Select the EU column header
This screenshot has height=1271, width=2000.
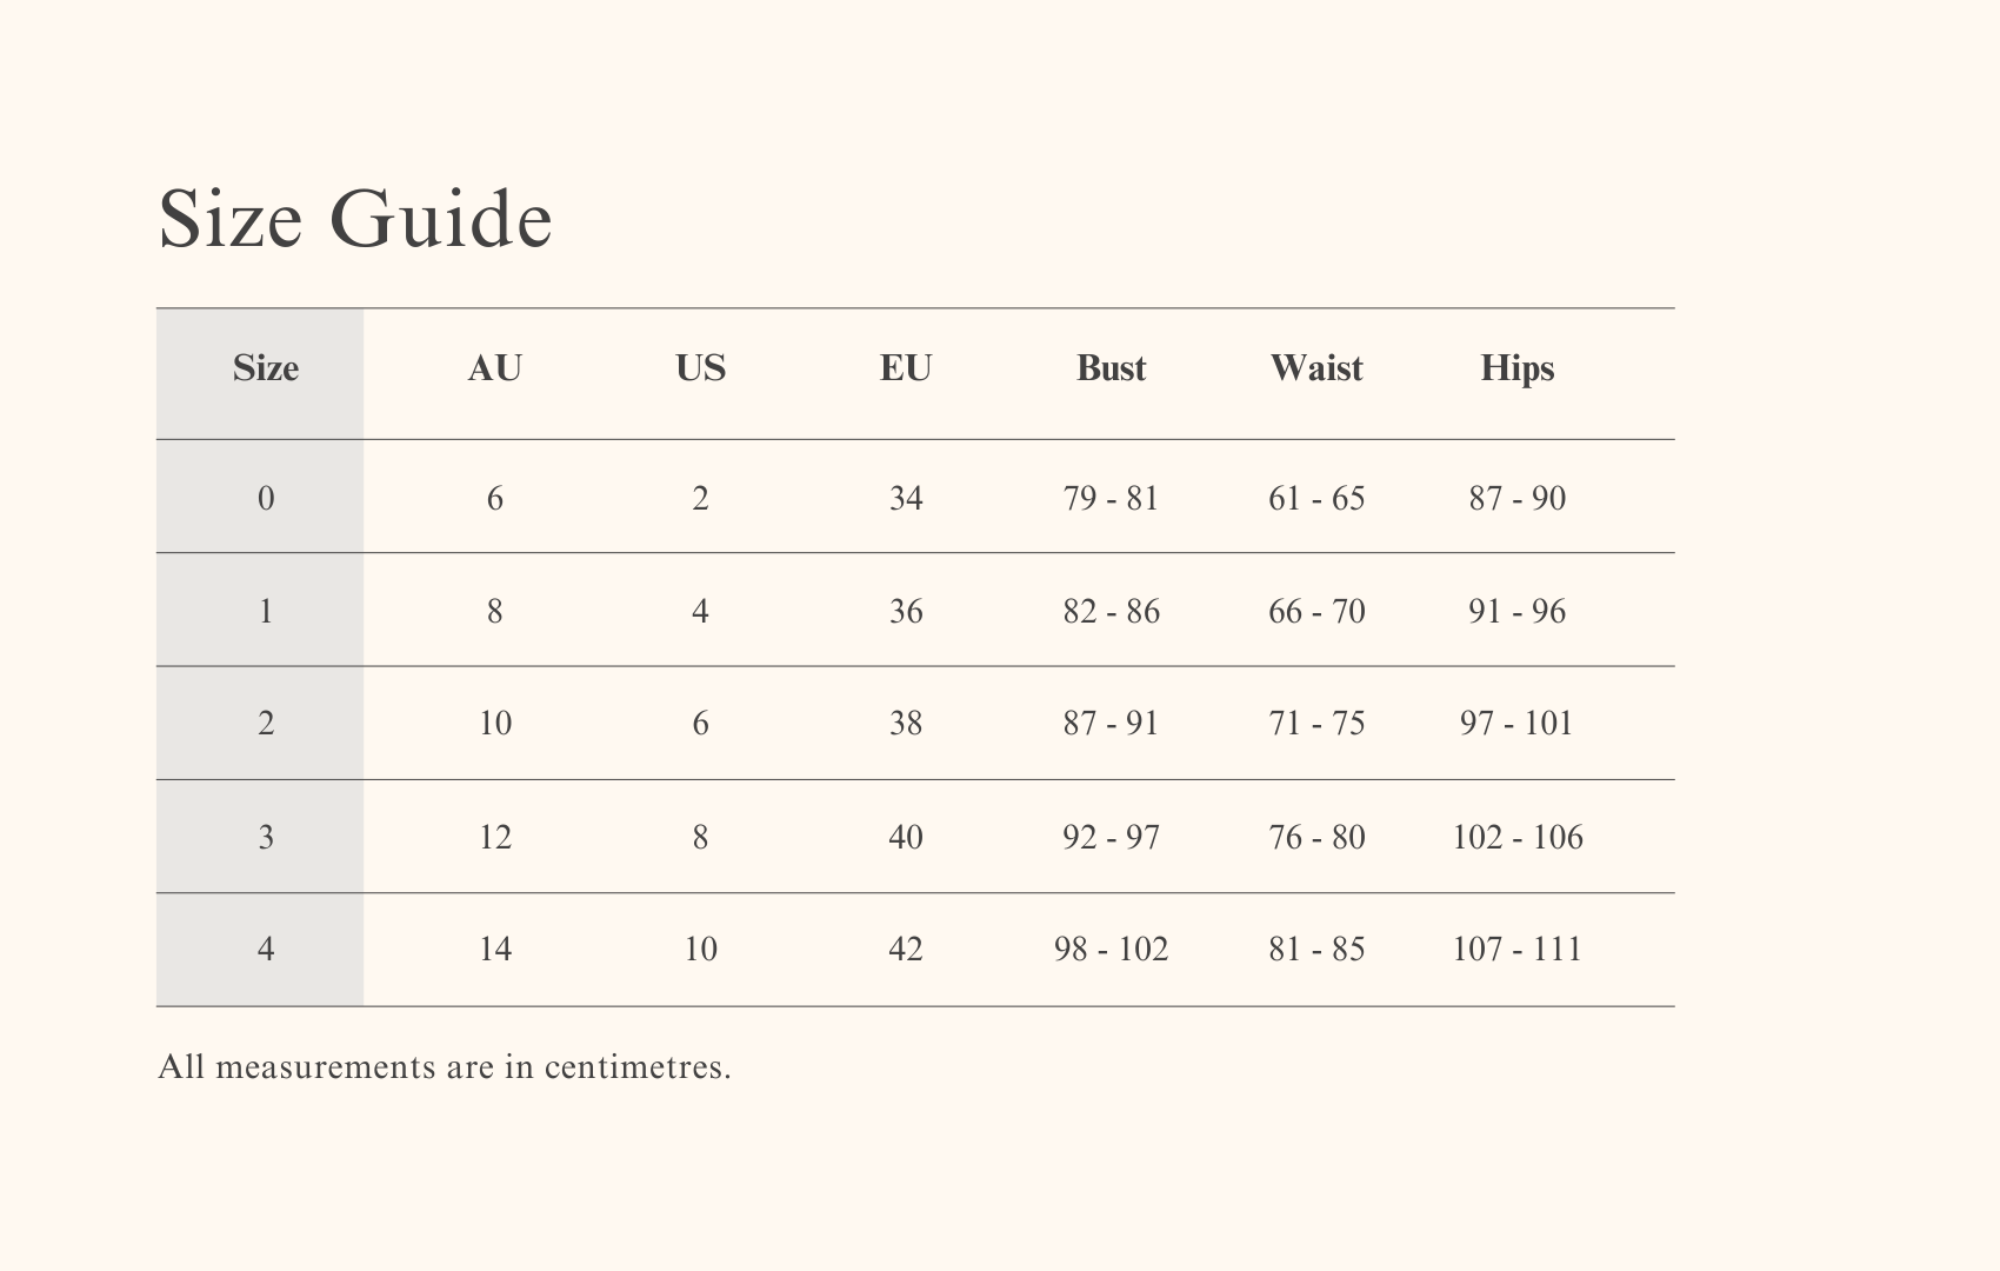(x=905, y=369)
